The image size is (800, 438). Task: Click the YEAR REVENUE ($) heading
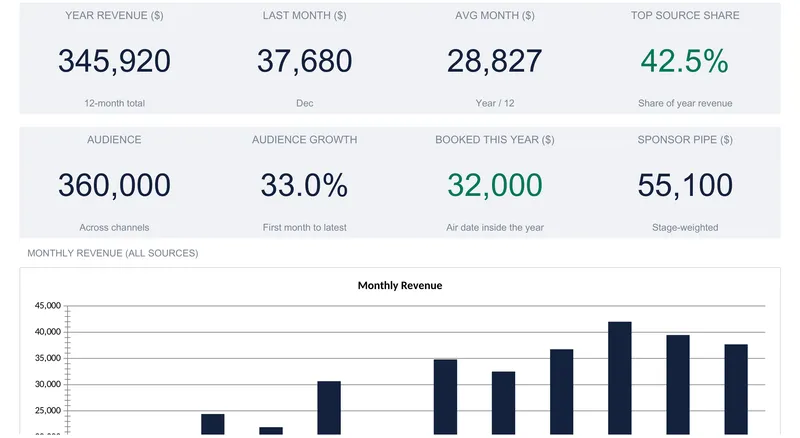click(x=114, y=15)
